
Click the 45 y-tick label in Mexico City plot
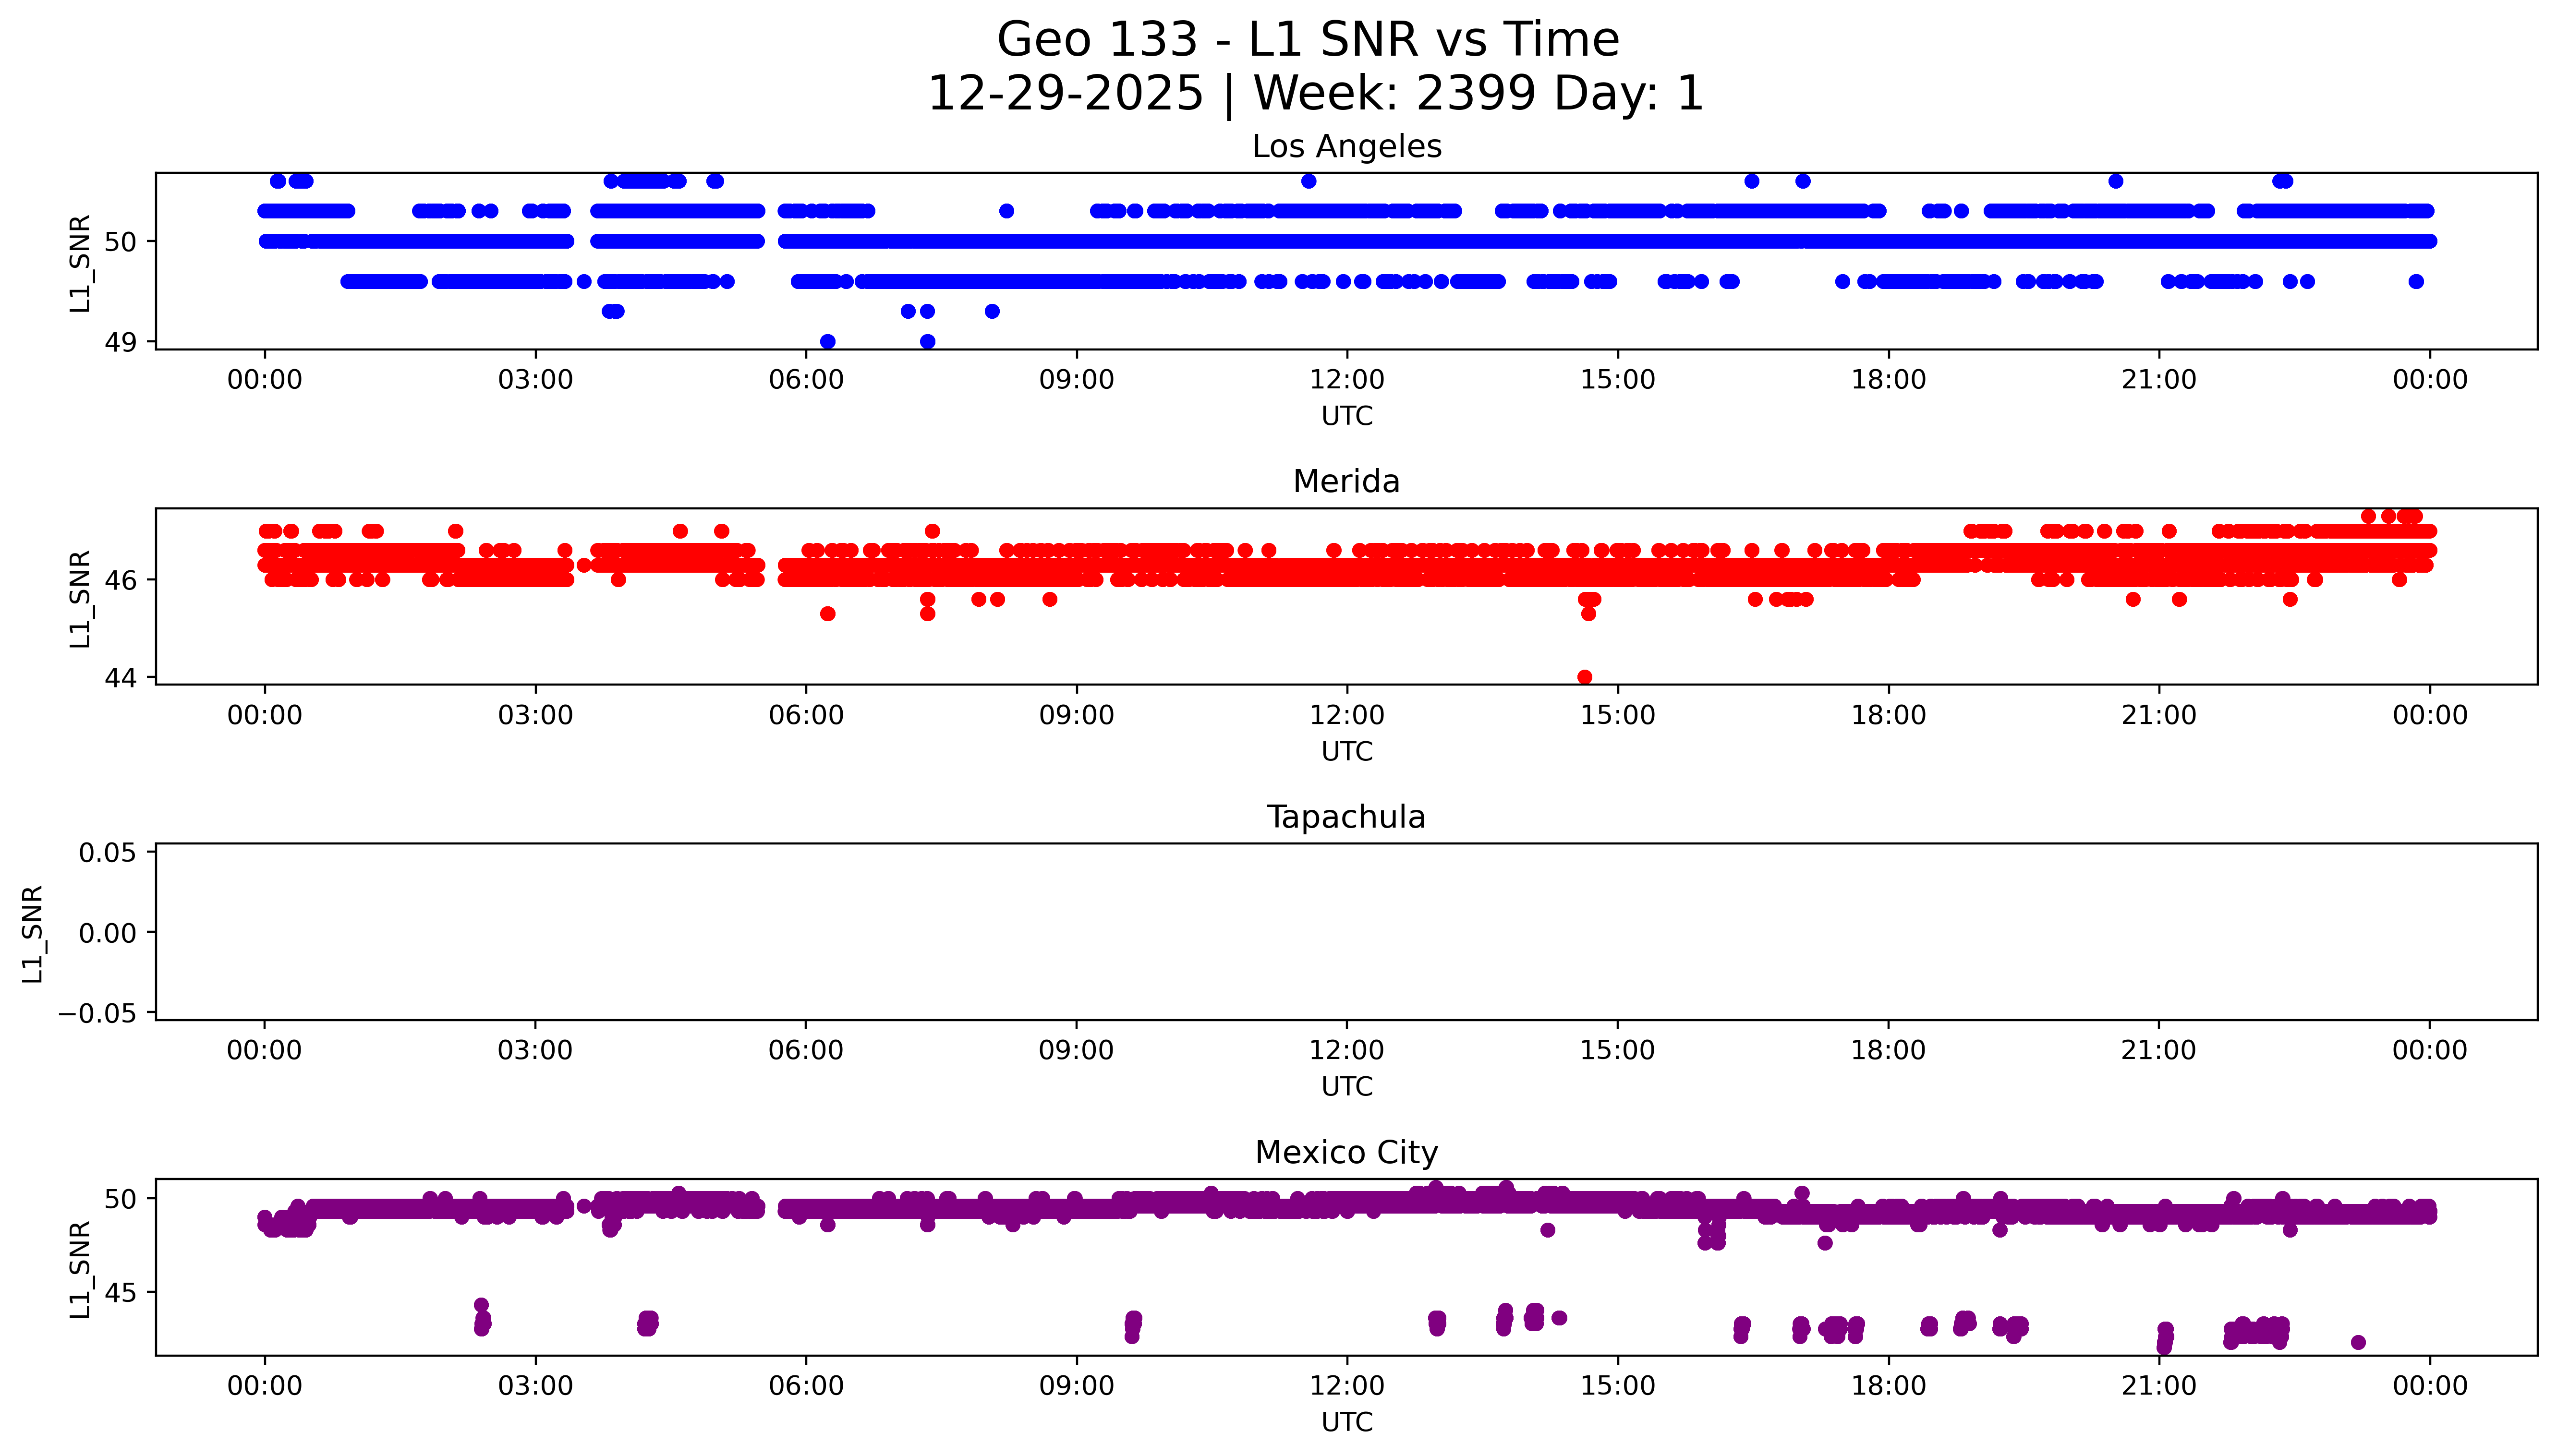click(120, 1293)
